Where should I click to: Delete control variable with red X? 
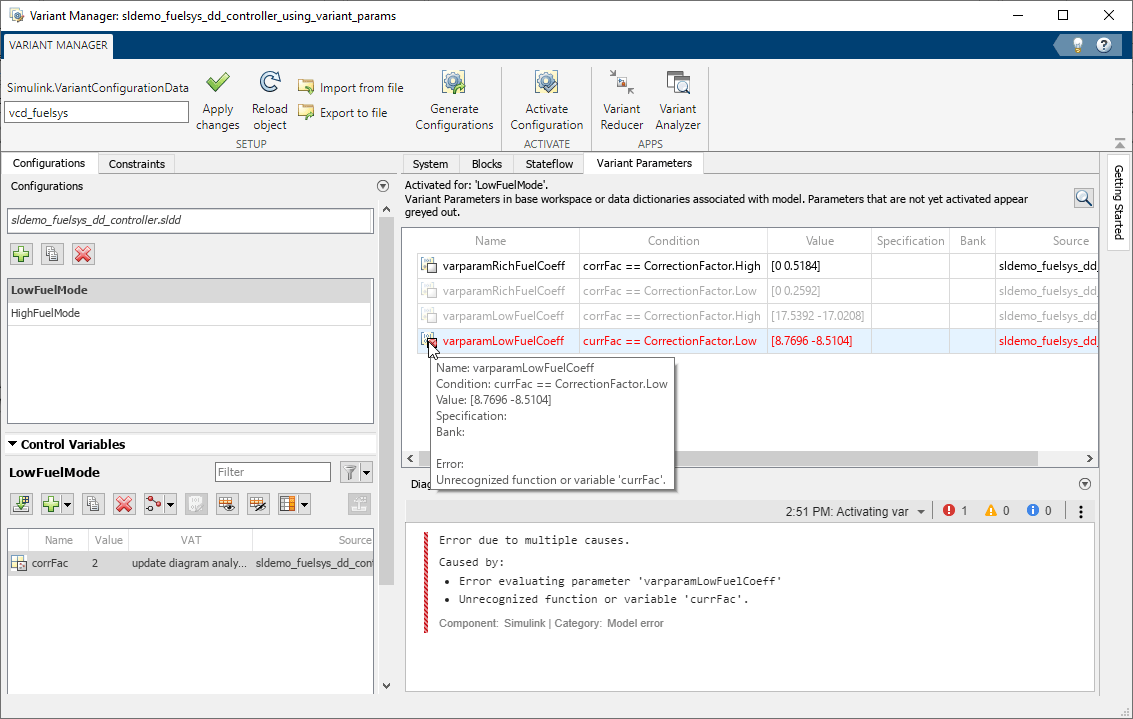(x=124, y=504)
